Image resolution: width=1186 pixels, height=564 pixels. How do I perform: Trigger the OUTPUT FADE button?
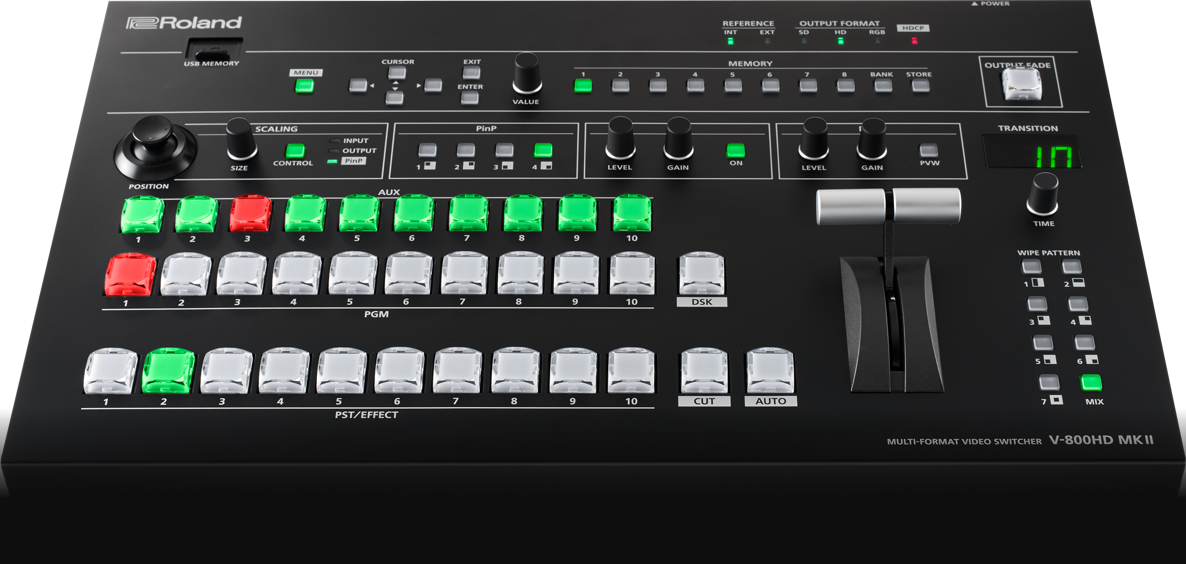tap(1022, 84)
